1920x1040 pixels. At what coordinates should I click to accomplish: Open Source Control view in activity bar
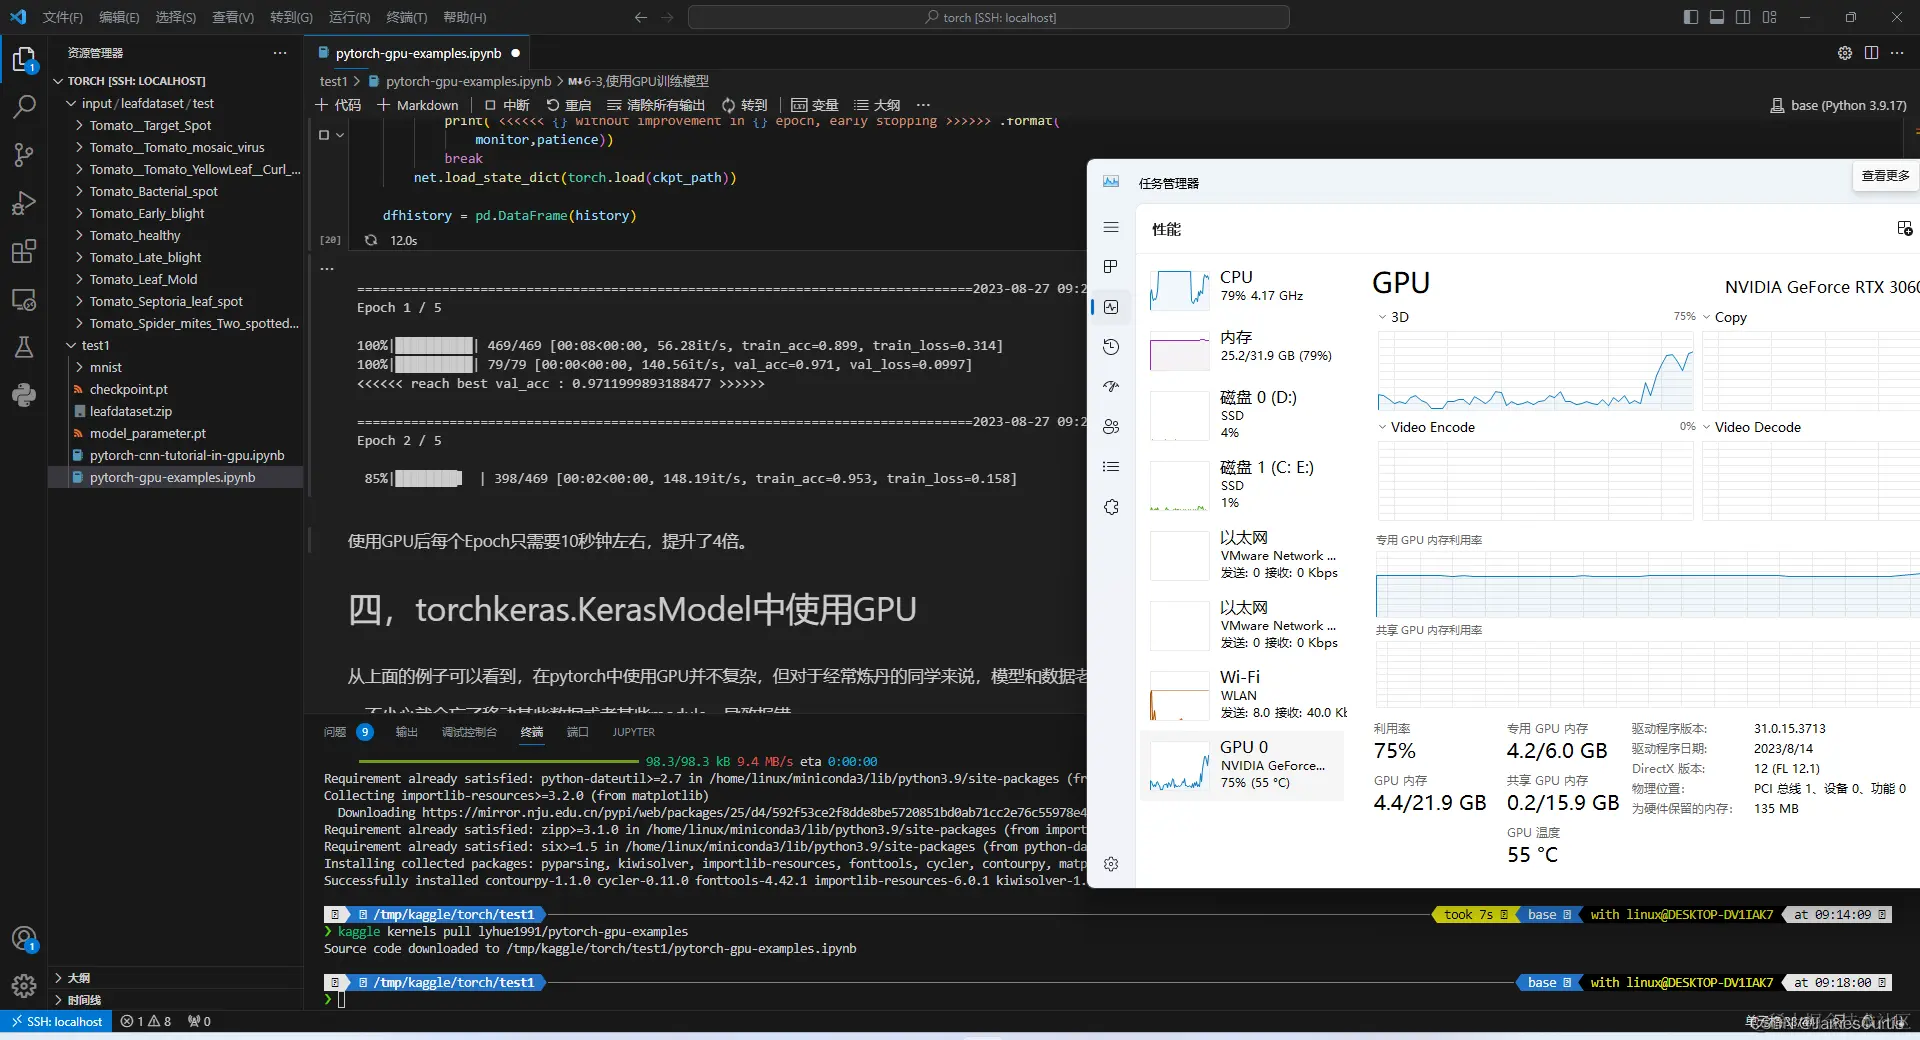(24, 155)
